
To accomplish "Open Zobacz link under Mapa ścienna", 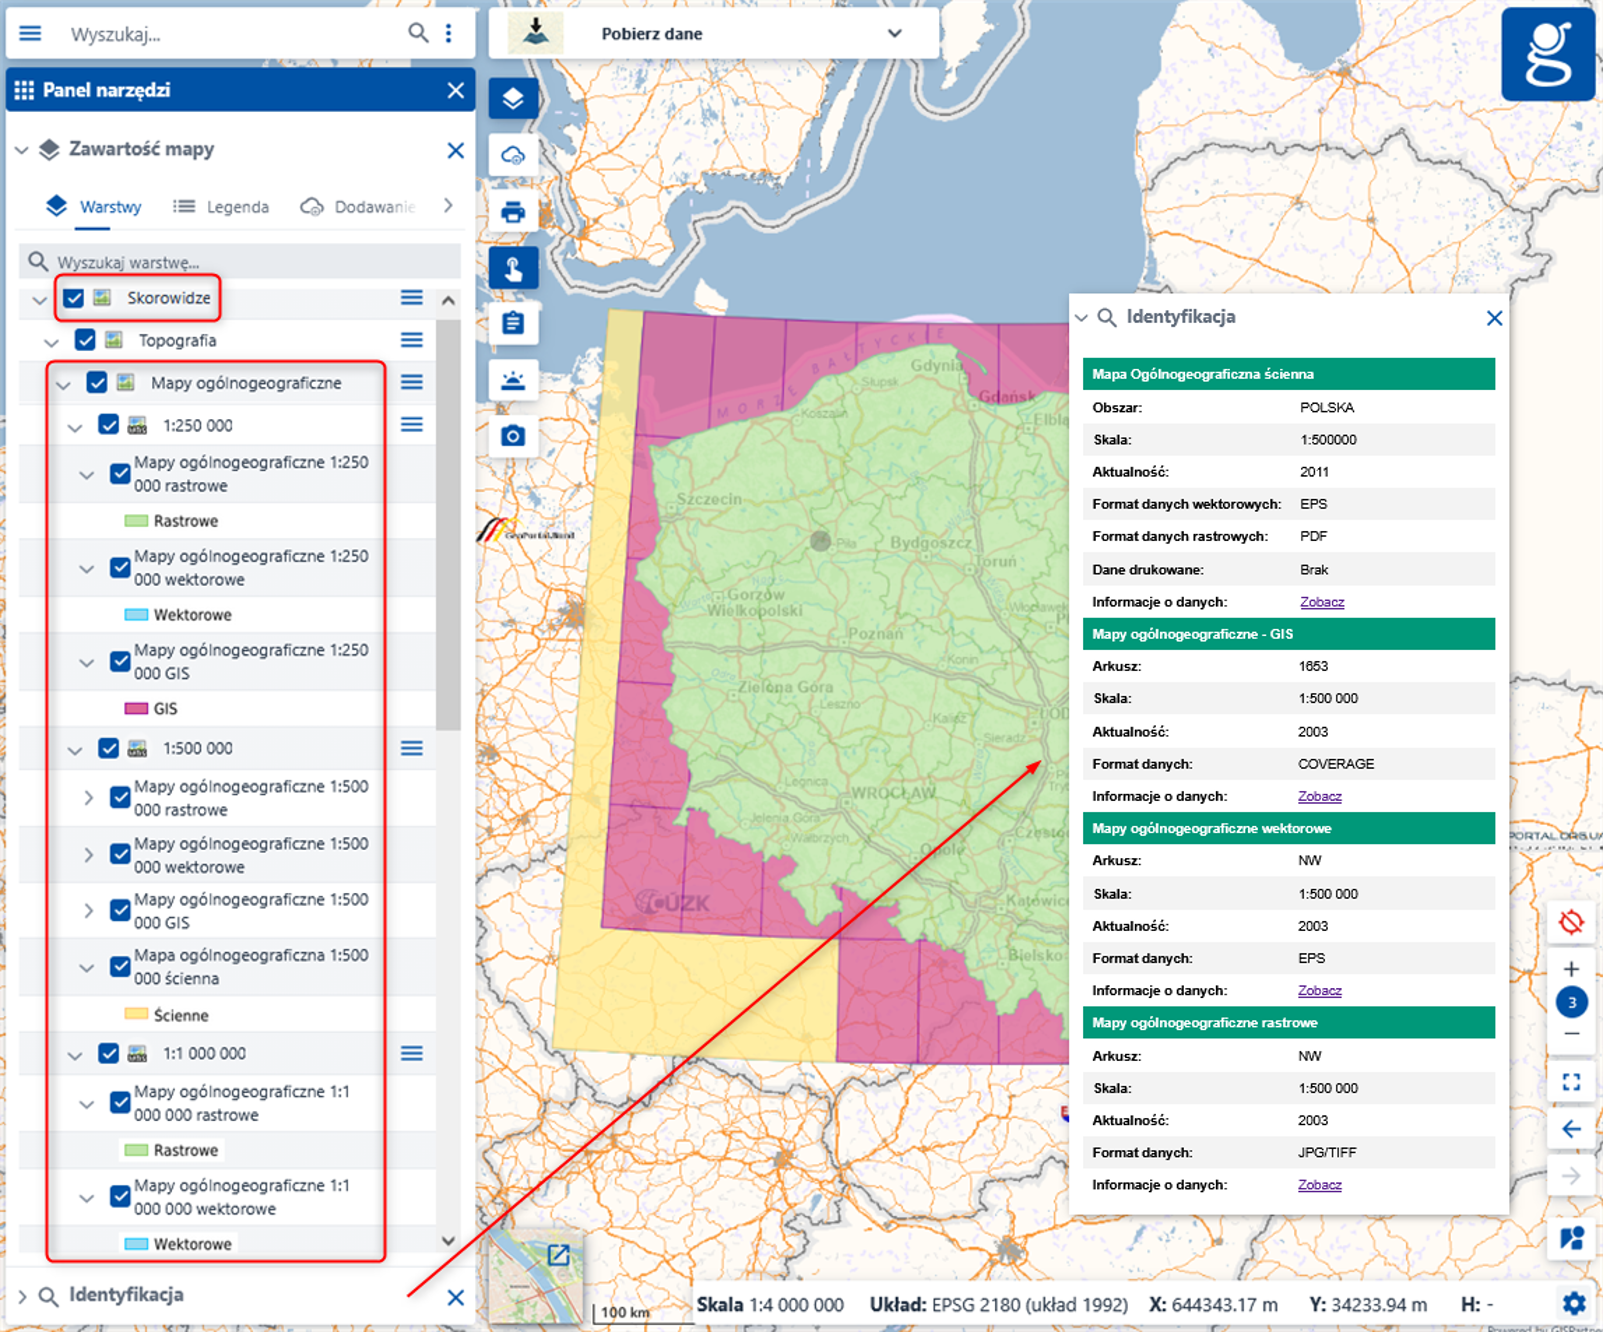I will (x=1321, y=602).
